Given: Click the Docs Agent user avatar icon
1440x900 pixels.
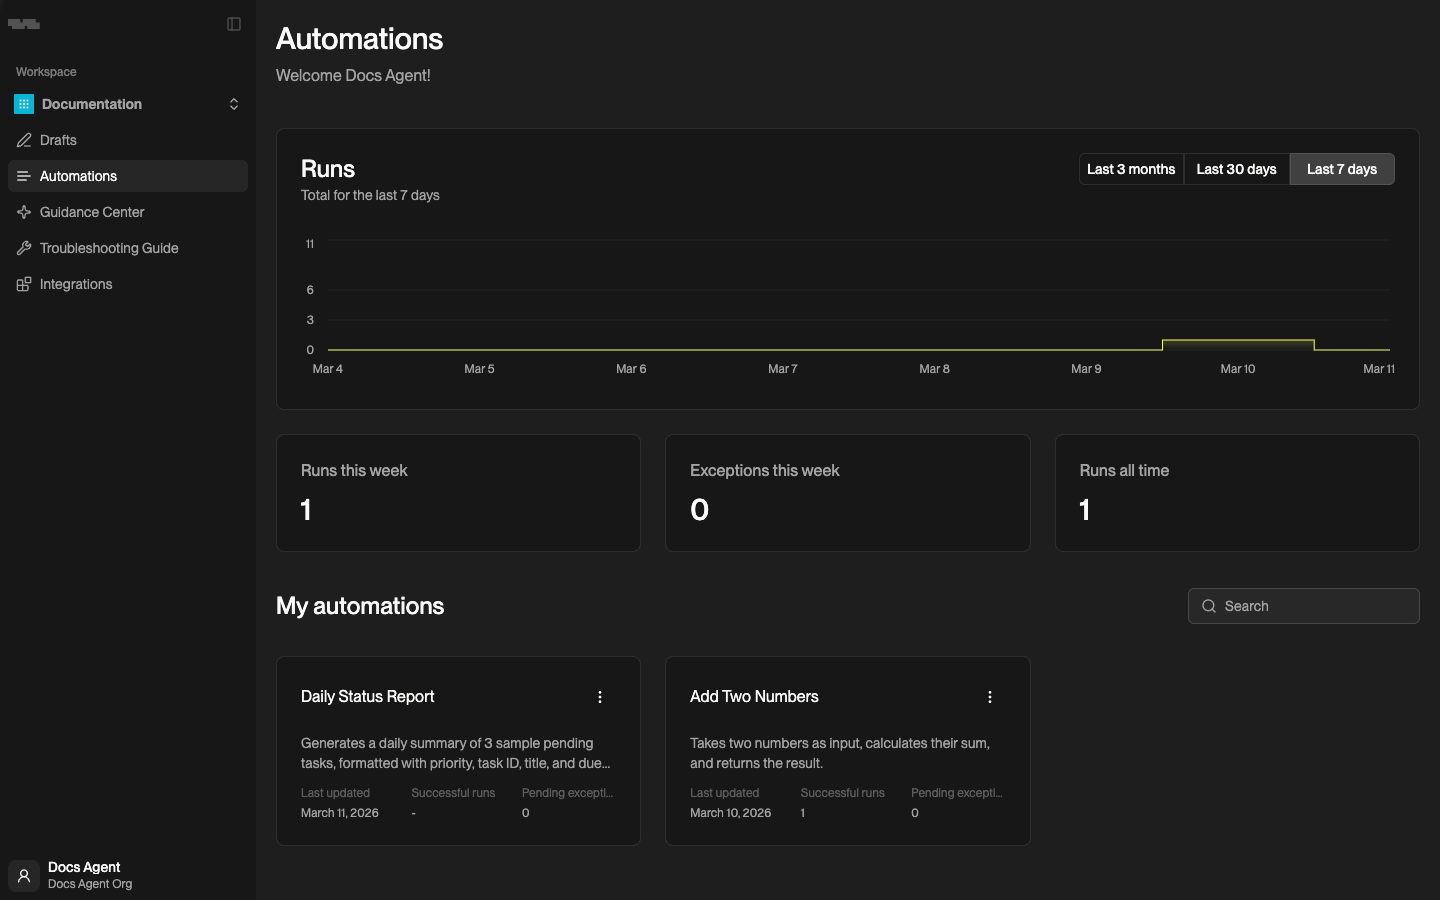Looking at the screenshot, I should coord(24,876).
